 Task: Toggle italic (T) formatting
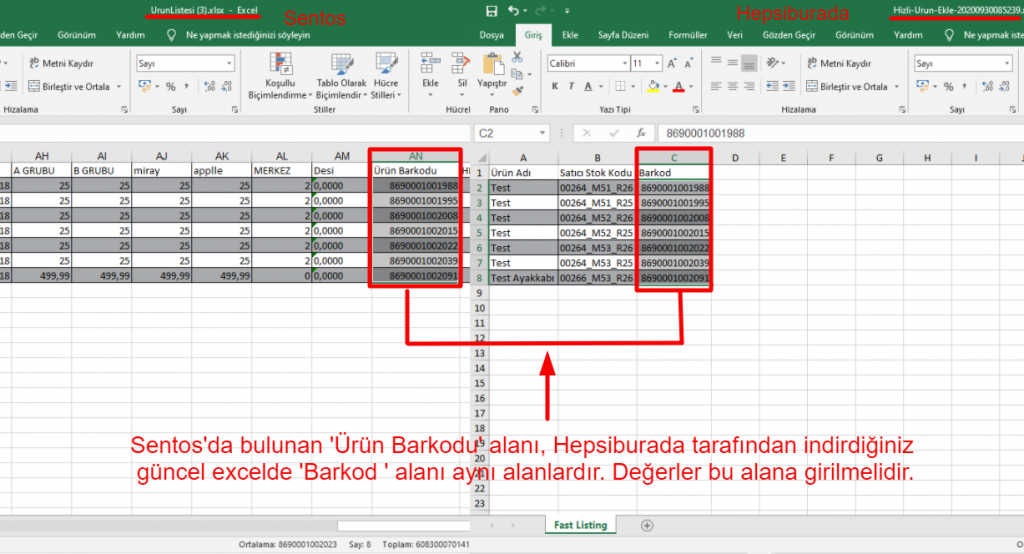pos(569,87)
